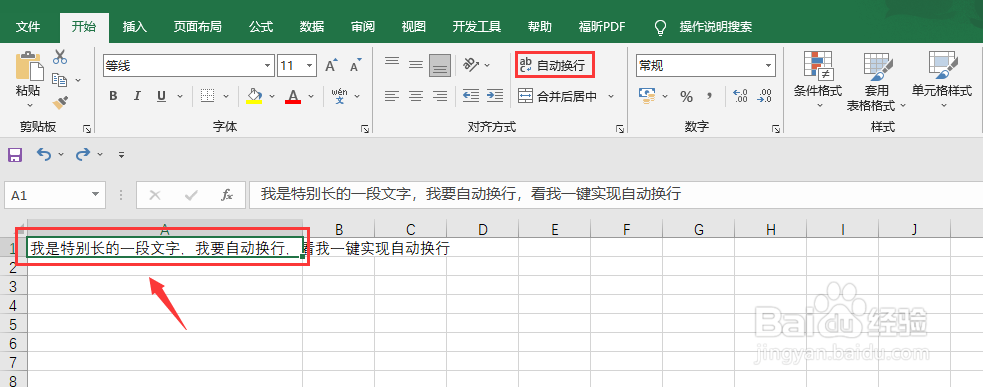This screenshot has width=983, height=387.
Task: Click the Cut scissors icon
Action: pos(60,56)
